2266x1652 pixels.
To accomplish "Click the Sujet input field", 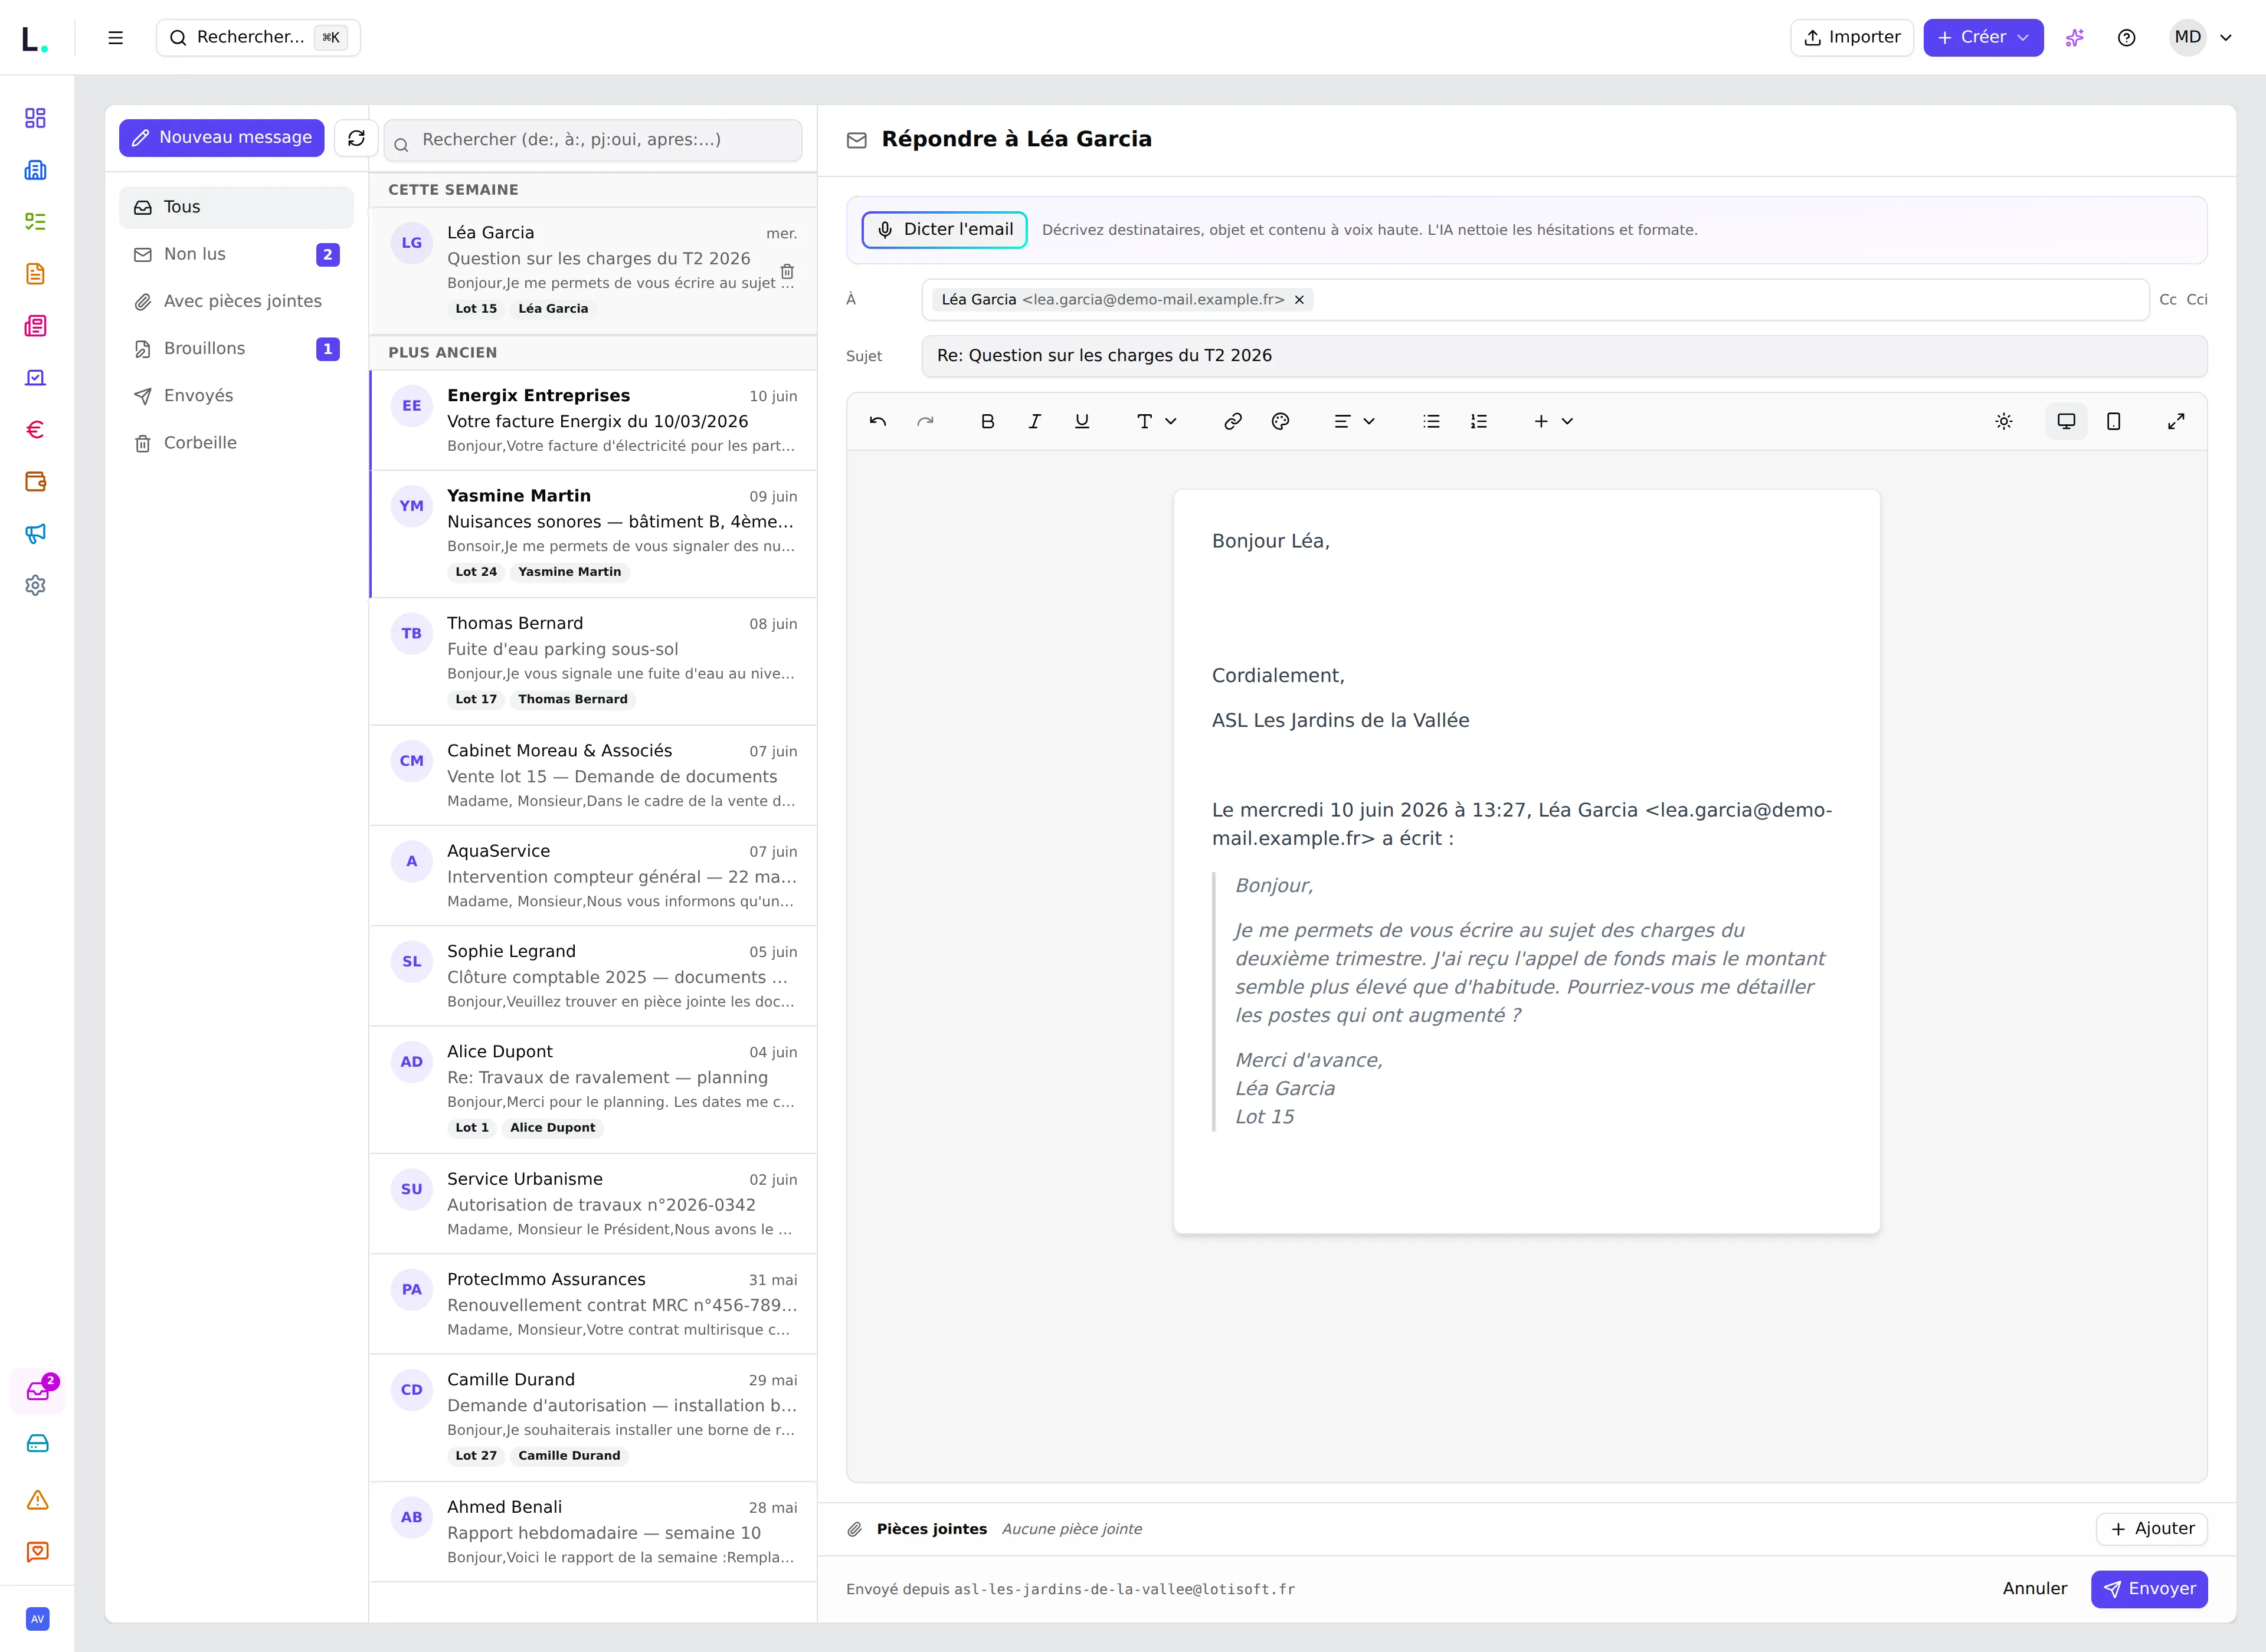I will (1564, 356).
